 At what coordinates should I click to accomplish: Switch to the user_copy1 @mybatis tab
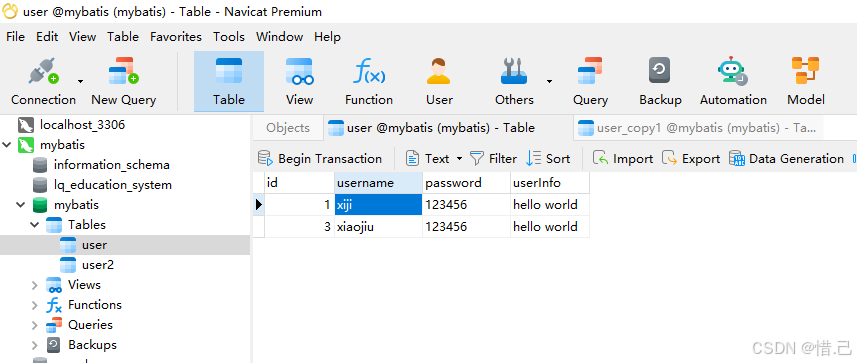click(697, 128)
